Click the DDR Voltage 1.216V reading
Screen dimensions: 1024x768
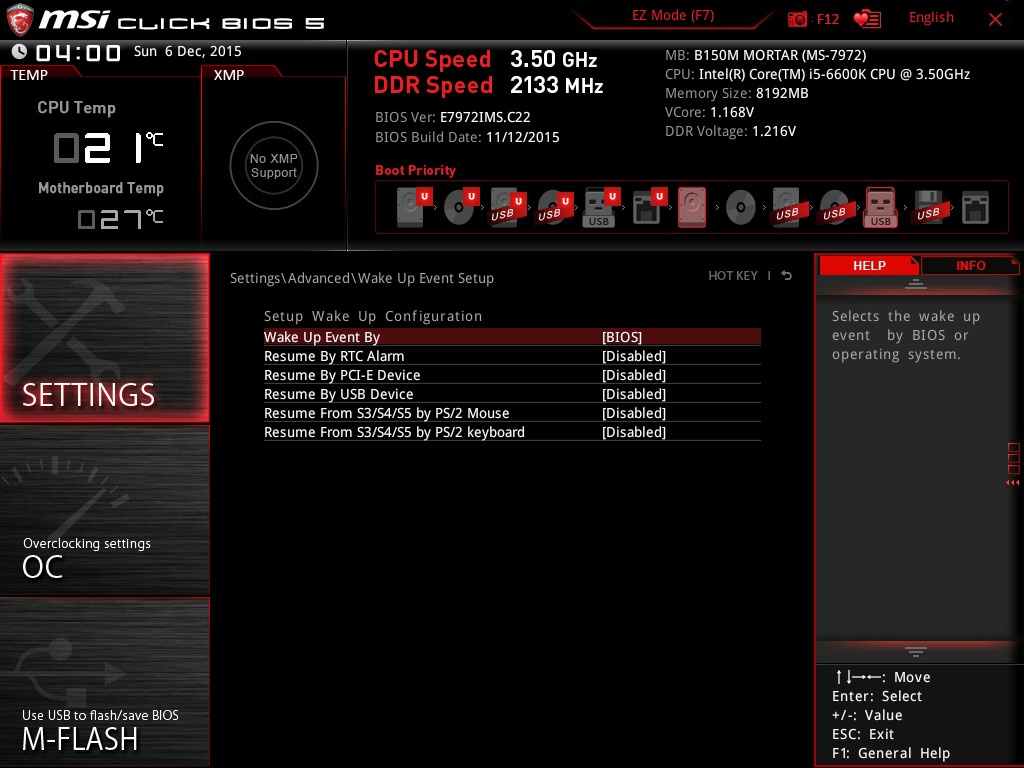click(730, 131)
